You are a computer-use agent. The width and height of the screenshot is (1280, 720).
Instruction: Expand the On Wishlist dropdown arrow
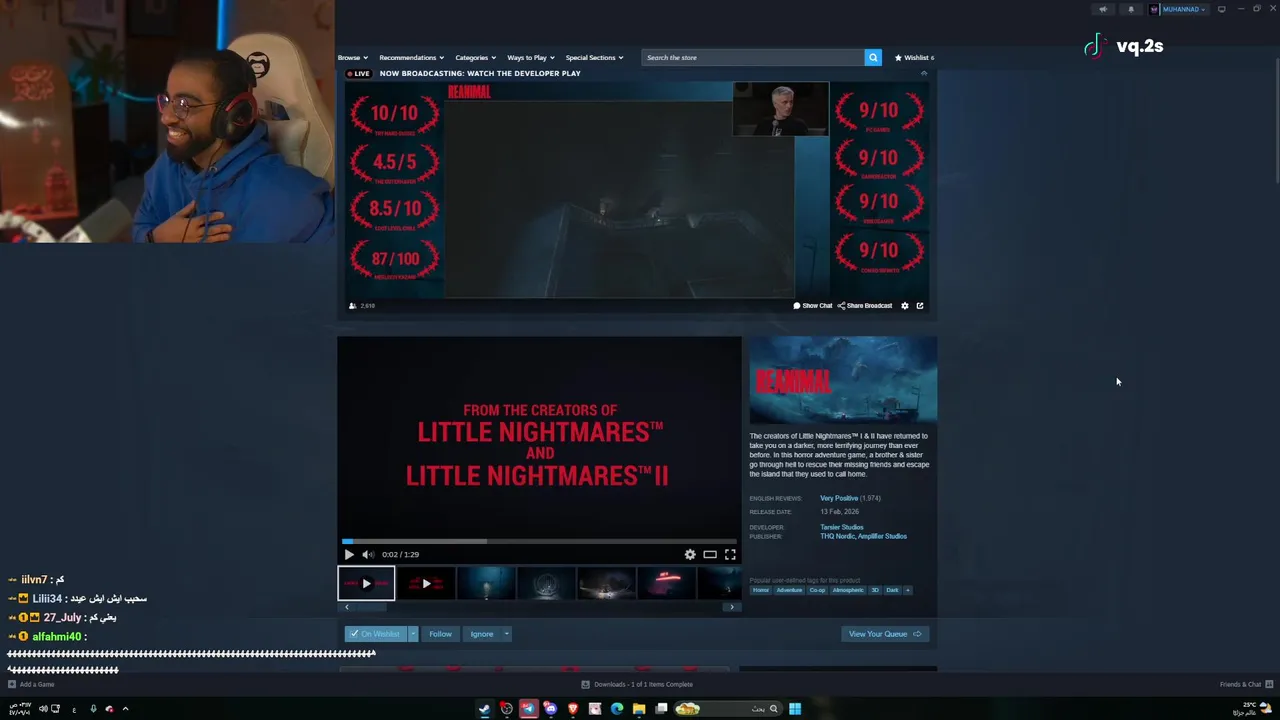click(x=412, y=634)
